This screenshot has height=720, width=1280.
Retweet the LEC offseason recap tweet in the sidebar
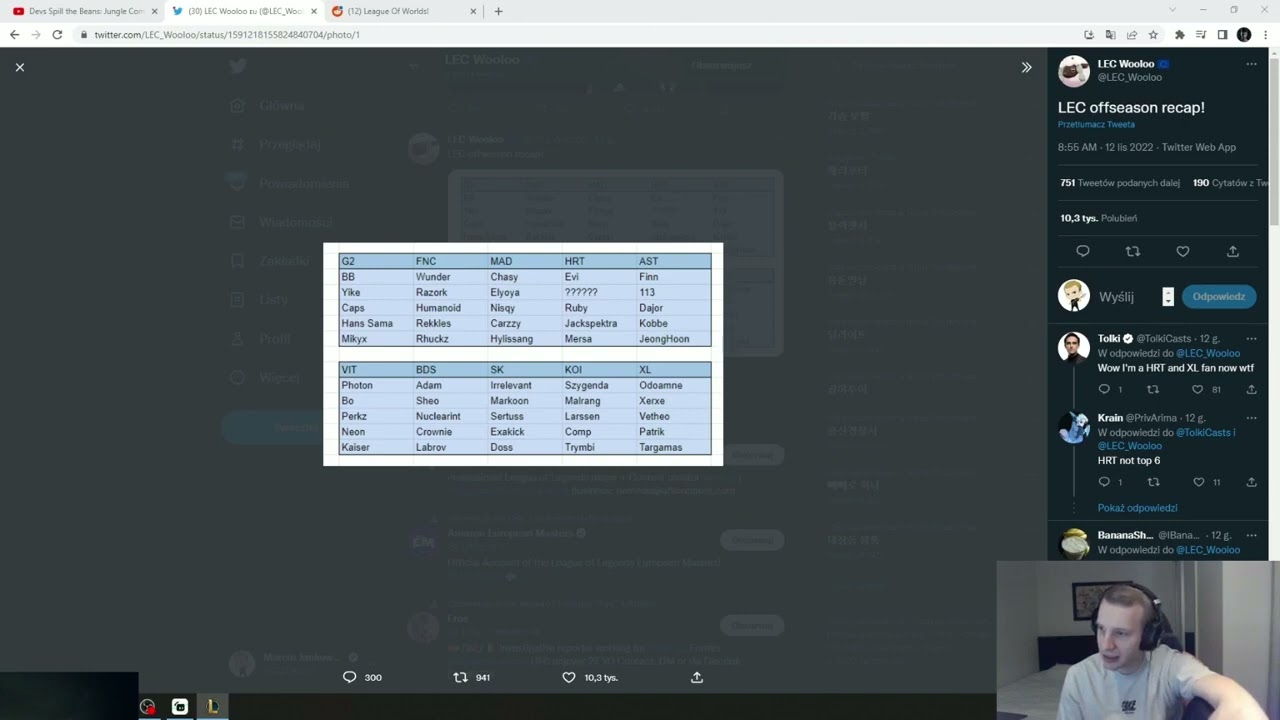click(x=1133, y=251)
